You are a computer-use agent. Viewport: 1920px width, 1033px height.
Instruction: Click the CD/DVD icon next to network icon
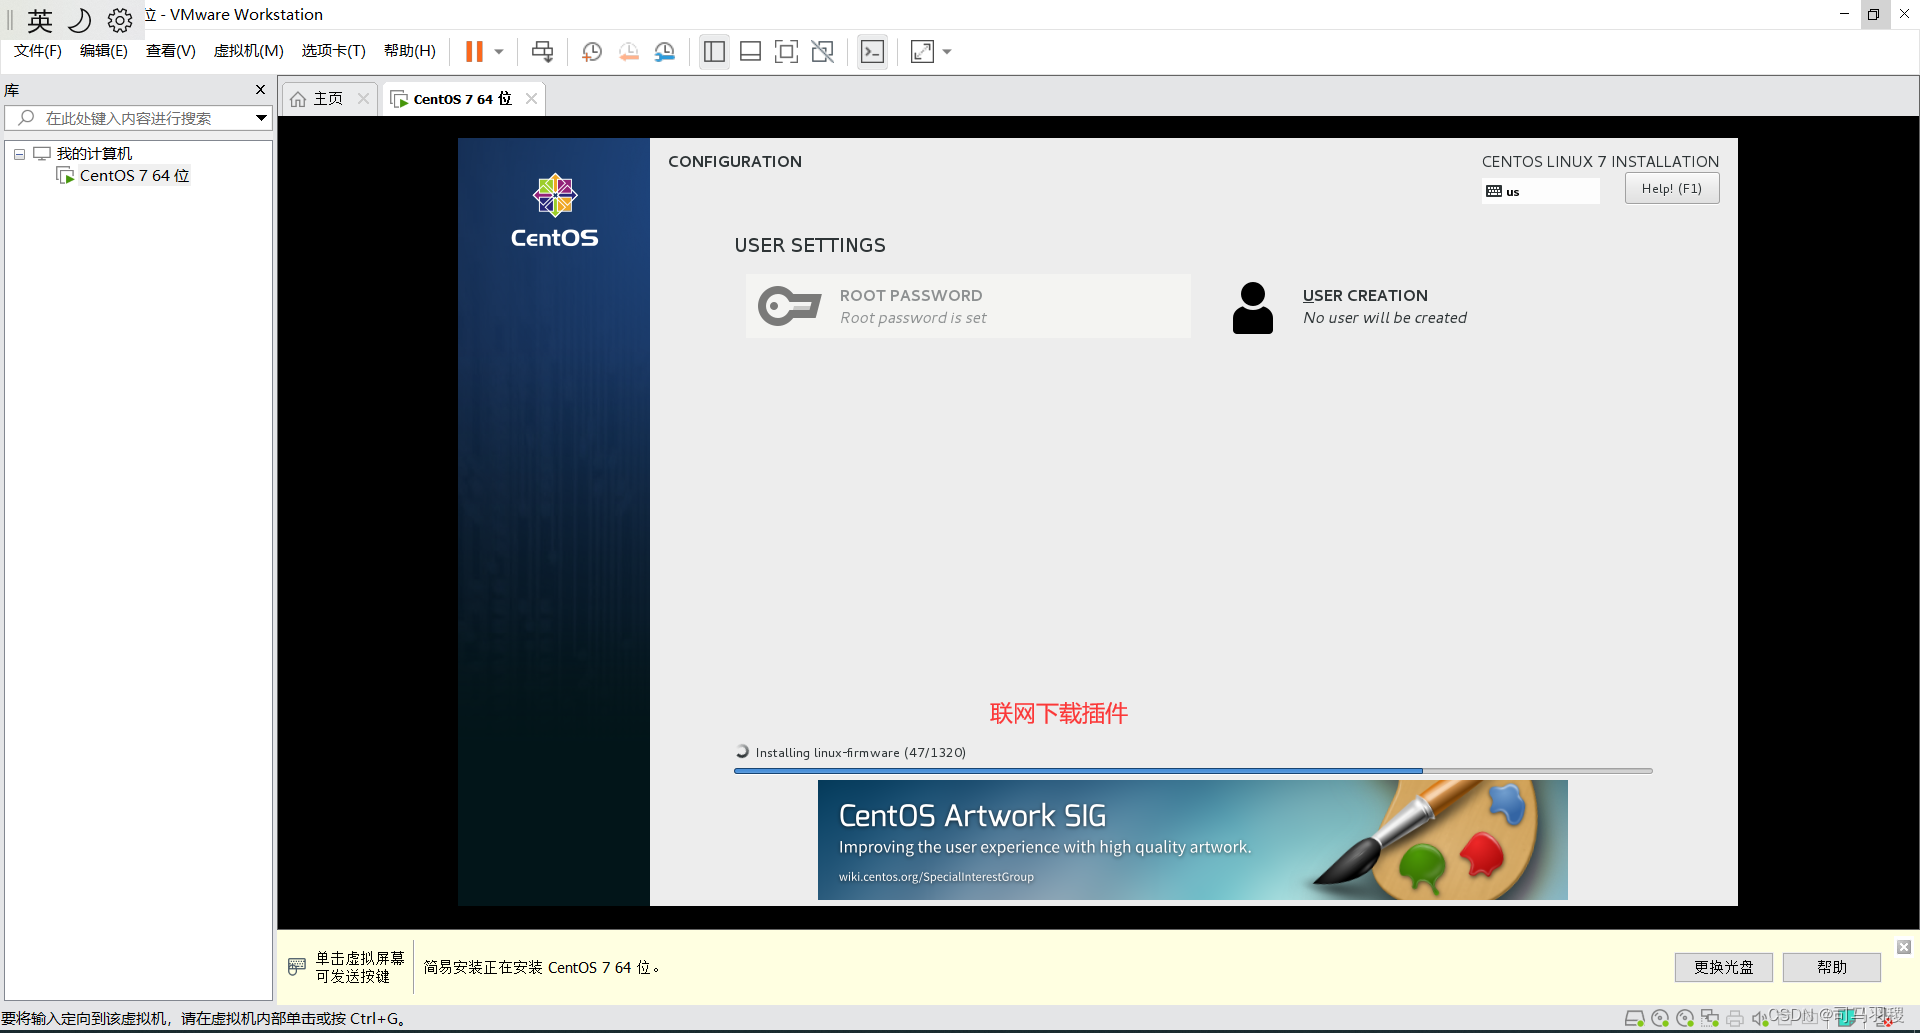coord(1685,1018)
